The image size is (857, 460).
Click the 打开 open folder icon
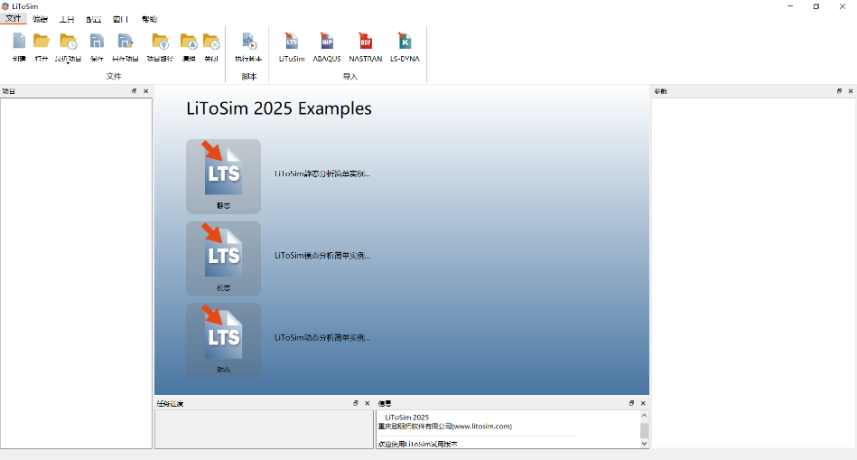[x=42, y=42]
